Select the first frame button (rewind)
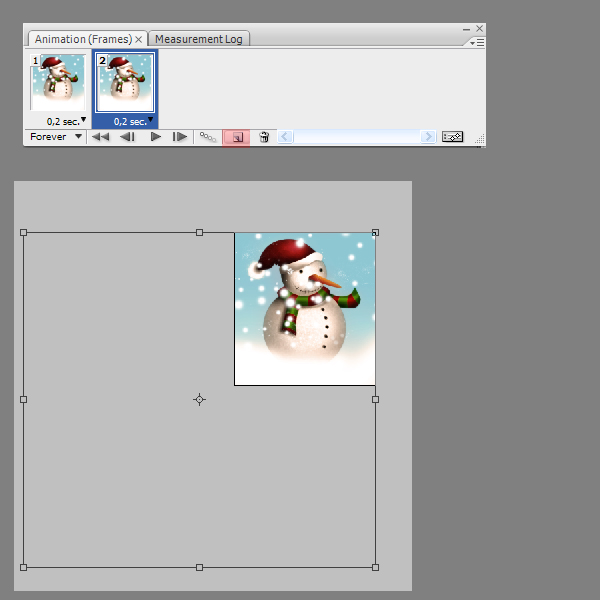This screenshot has height=600, width=600. click(101, 137)
